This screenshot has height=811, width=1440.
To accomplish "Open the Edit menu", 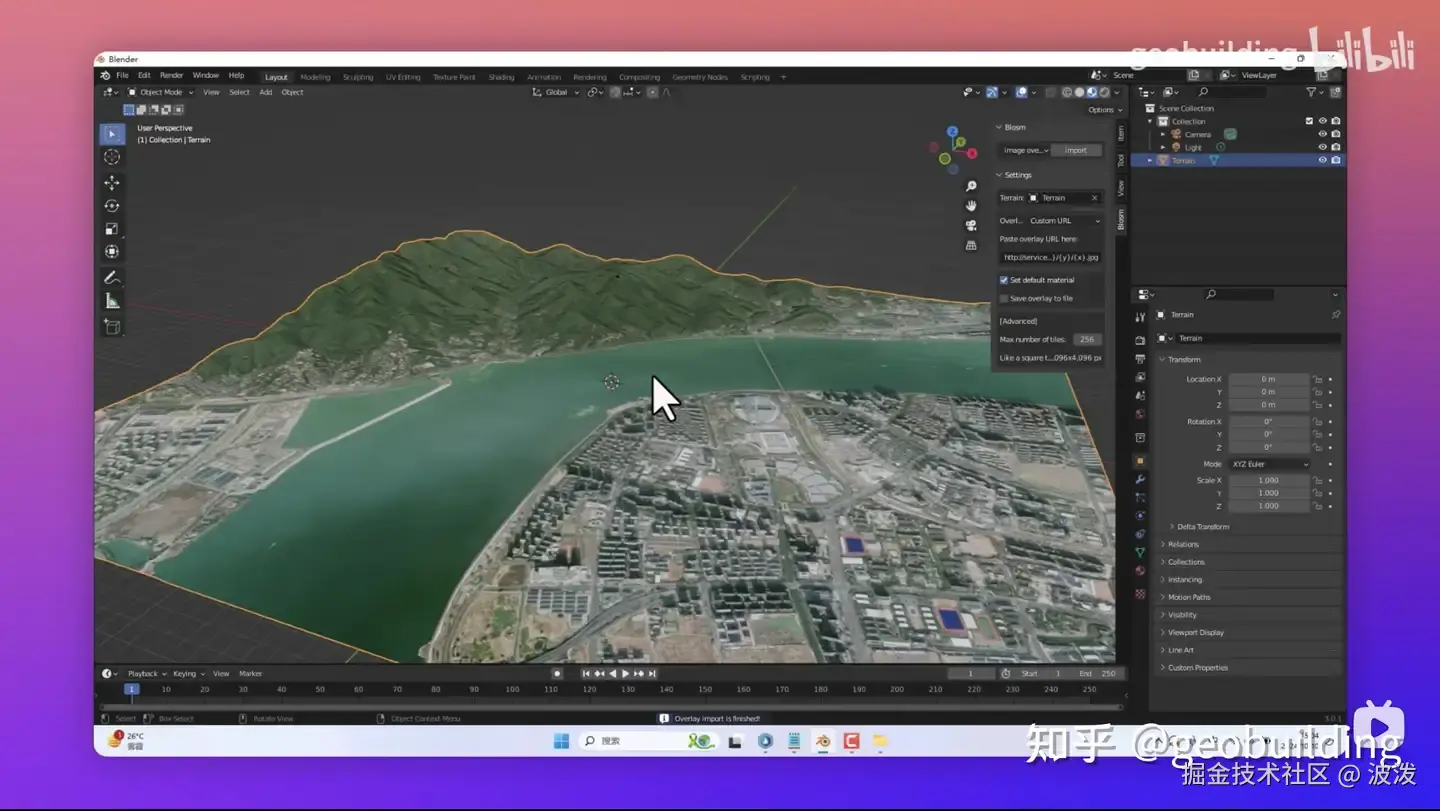I will pos(144,76).
